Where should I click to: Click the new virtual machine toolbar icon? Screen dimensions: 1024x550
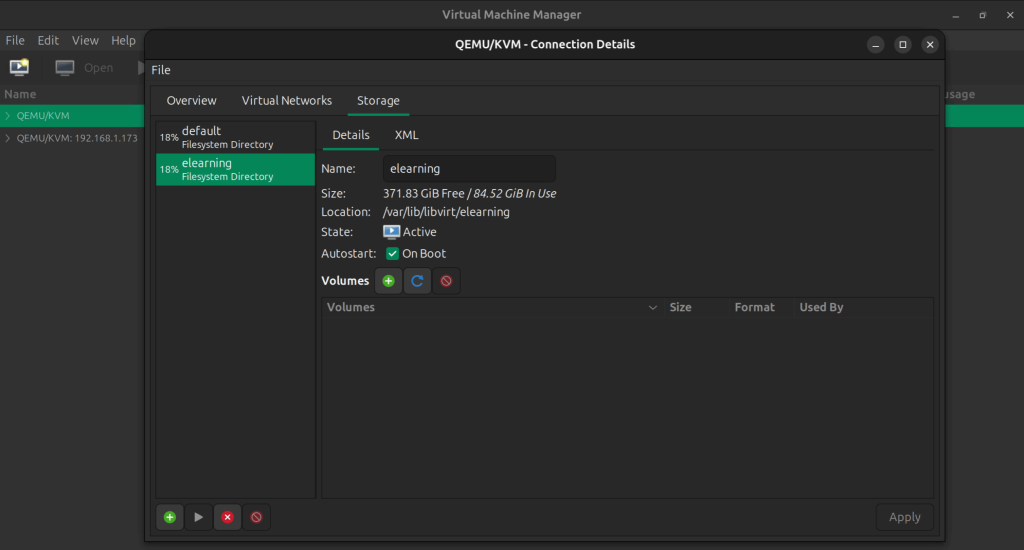(x=19, y=67)
